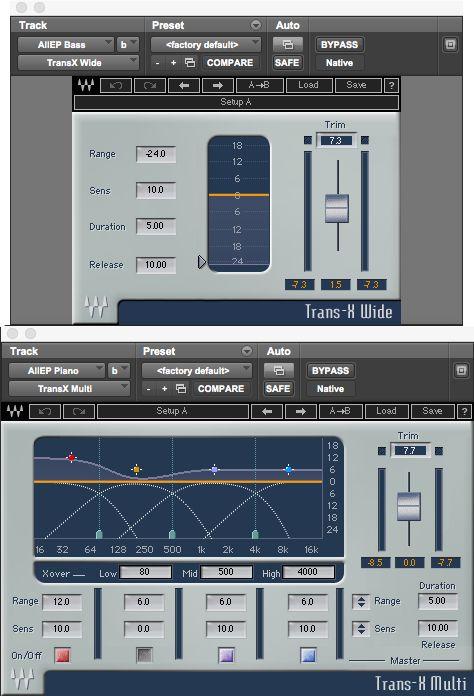Toggle the gray low-mid band On/Off button
The height and width of the screenshot is (696, 474).
[144, 655]
